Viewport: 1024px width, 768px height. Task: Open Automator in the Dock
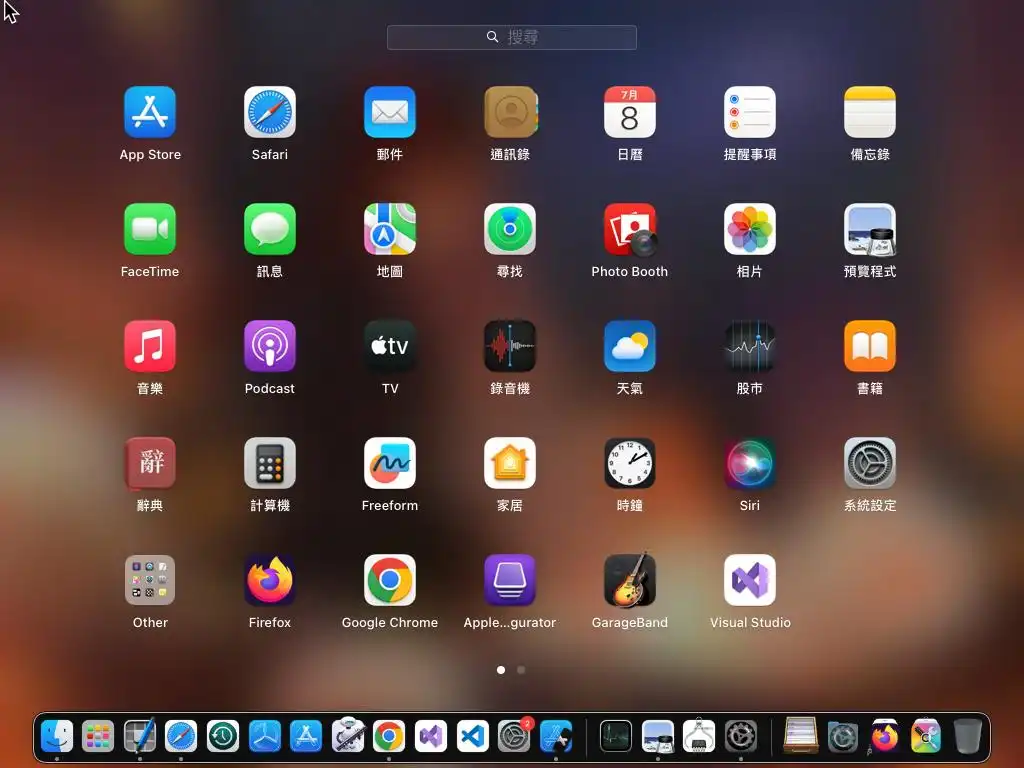click(347, 736)
